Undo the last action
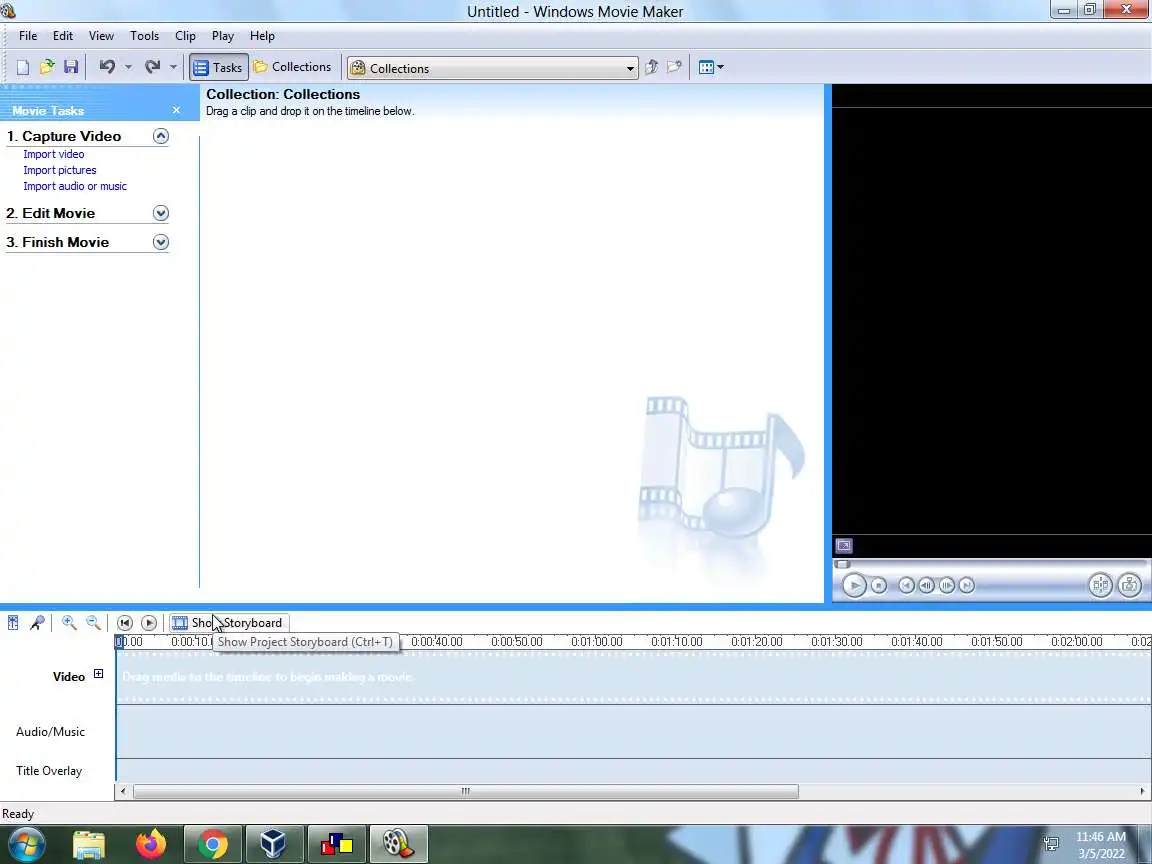 [107, 68]
